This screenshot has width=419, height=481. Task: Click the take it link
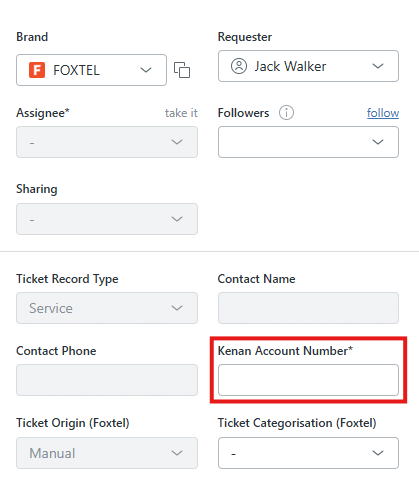(x=181, y=113)
